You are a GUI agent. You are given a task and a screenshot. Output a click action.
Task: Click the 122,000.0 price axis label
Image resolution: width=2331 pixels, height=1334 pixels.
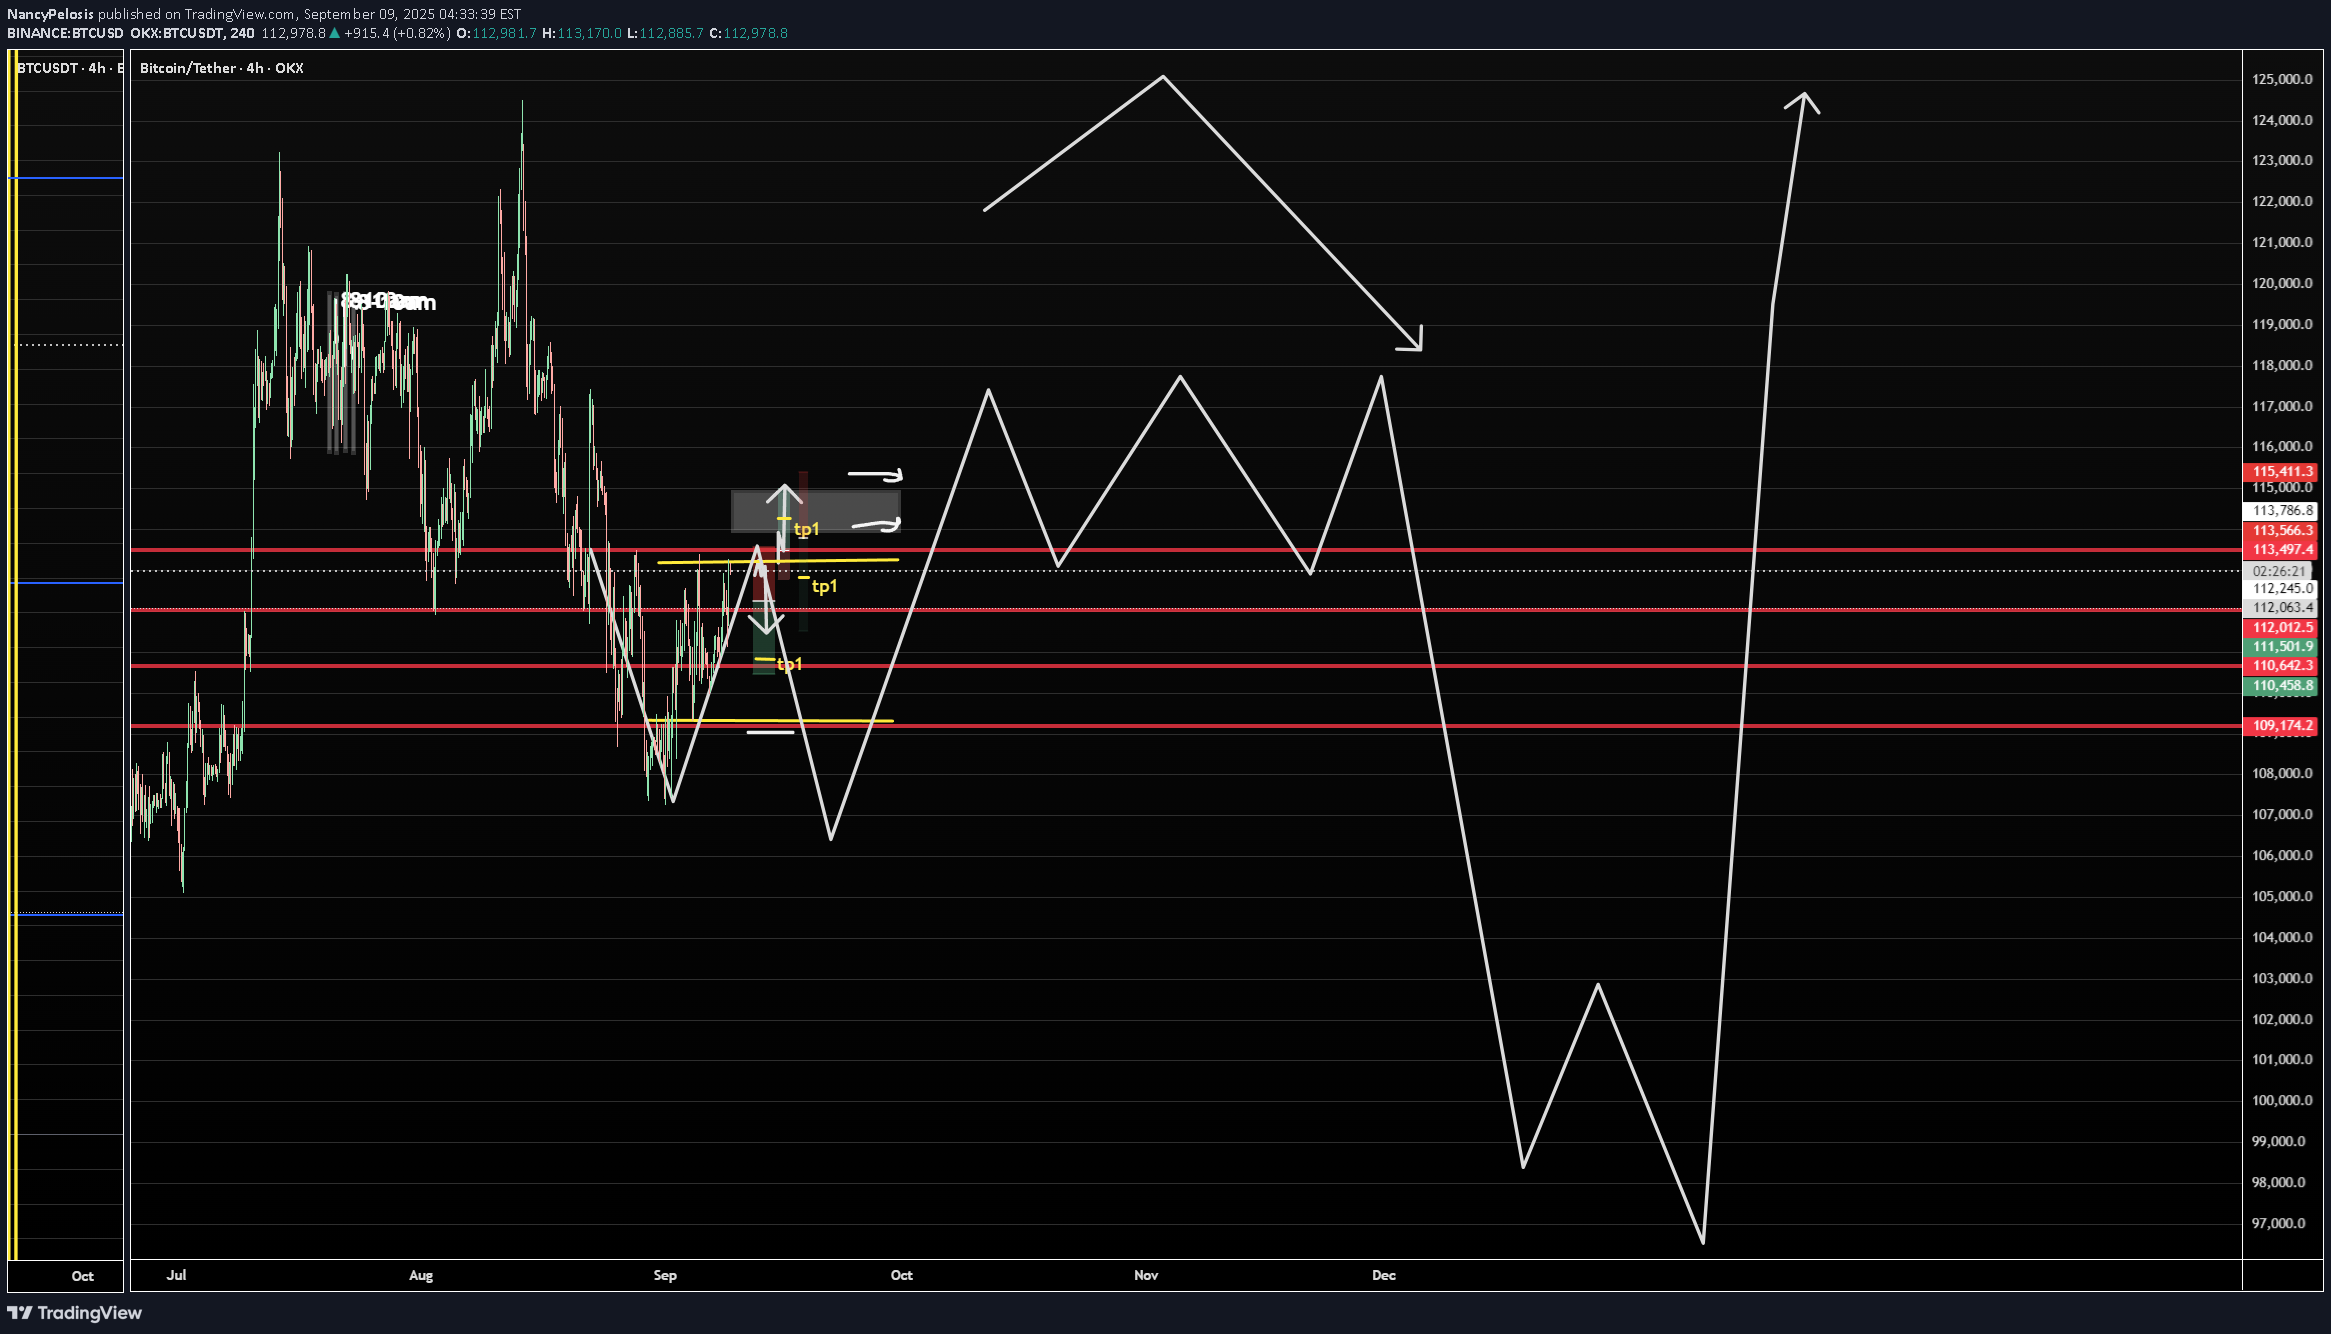(x=2282, y=201)
